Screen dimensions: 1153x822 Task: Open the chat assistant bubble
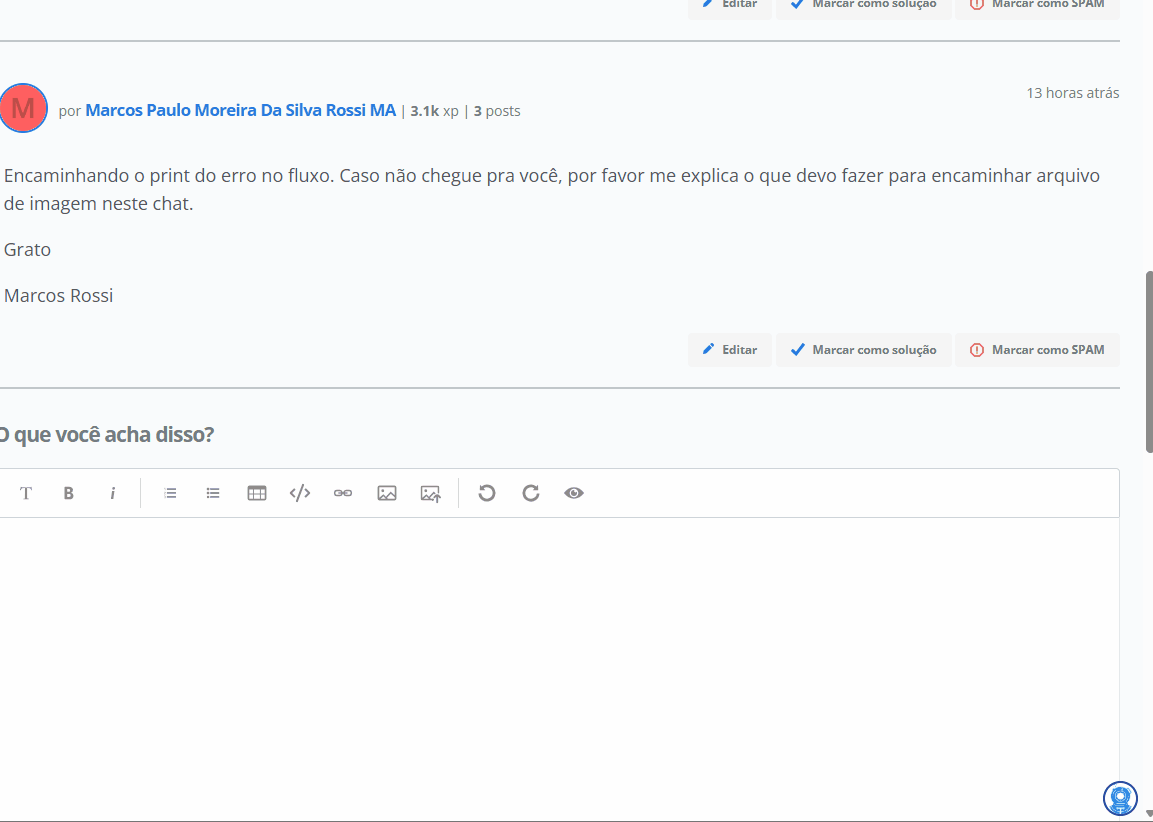1120,798
